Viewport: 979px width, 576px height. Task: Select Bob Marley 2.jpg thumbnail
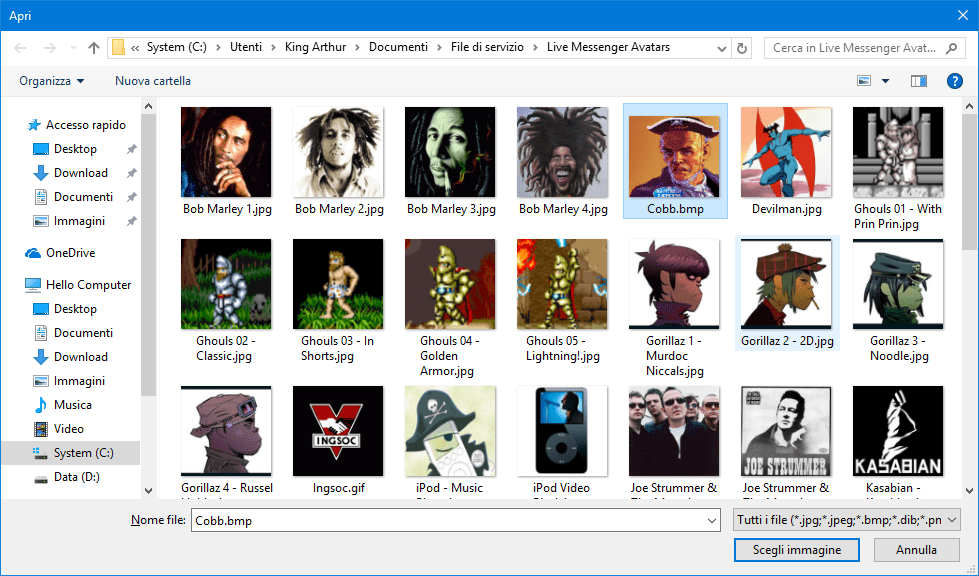[x=338, y=152]
